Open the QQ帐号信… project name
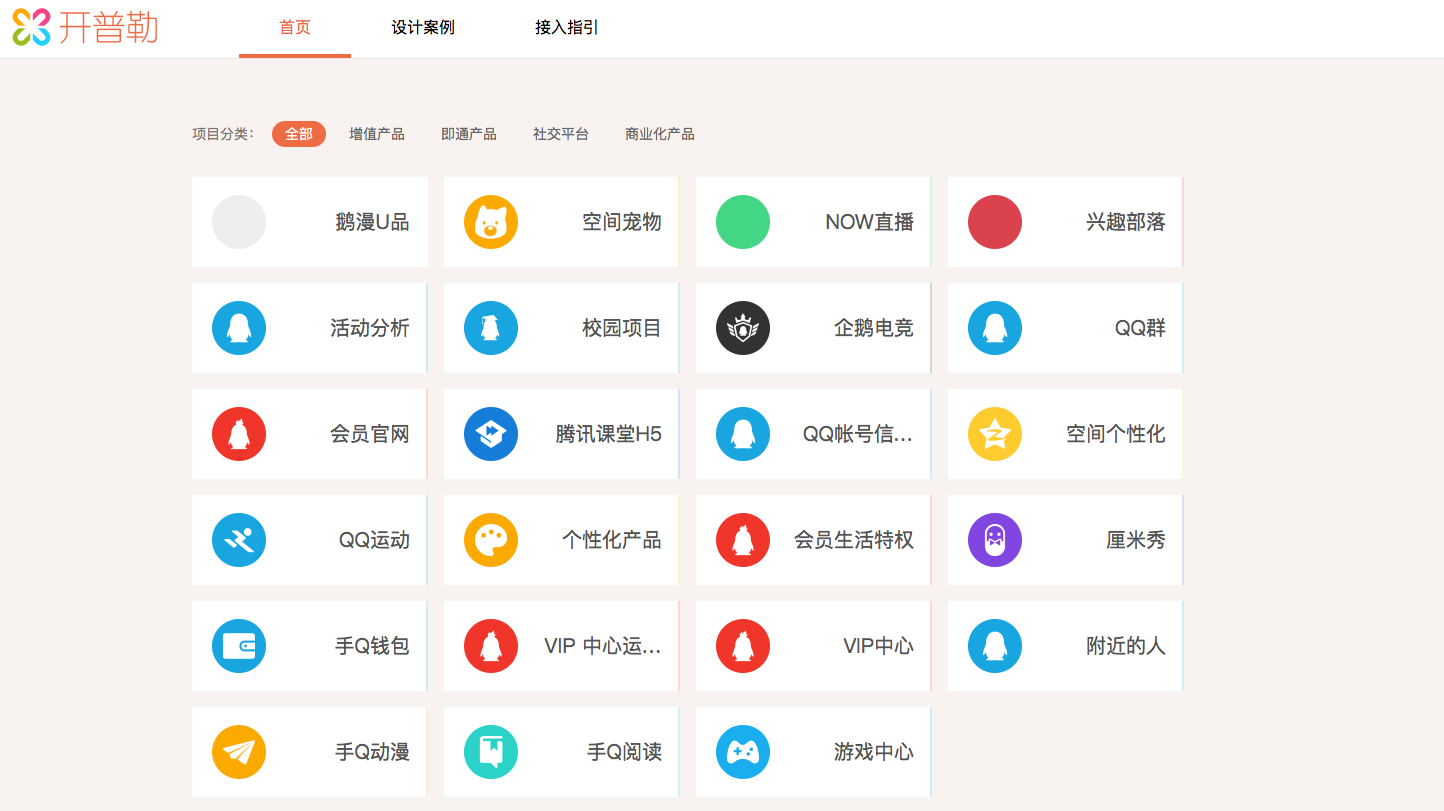The height and width of the screenshot is (811, 1444). point(858,434)
